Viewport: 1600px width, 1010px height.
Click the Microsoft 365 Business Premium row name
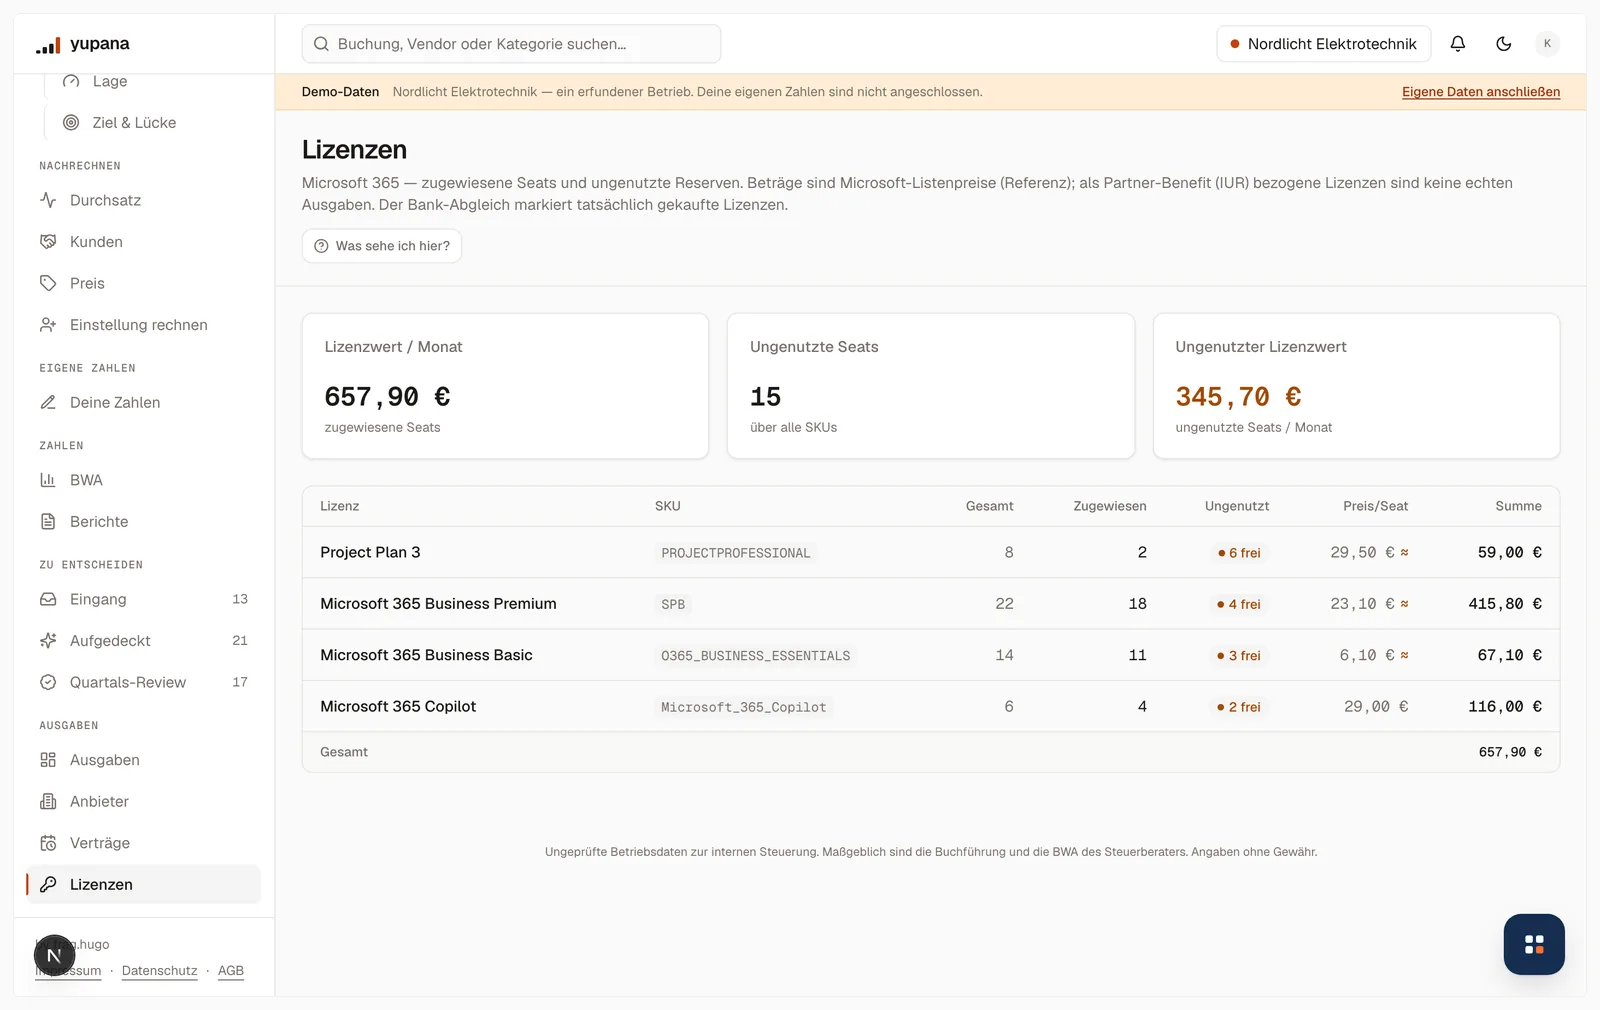click(x=438, y=604)
